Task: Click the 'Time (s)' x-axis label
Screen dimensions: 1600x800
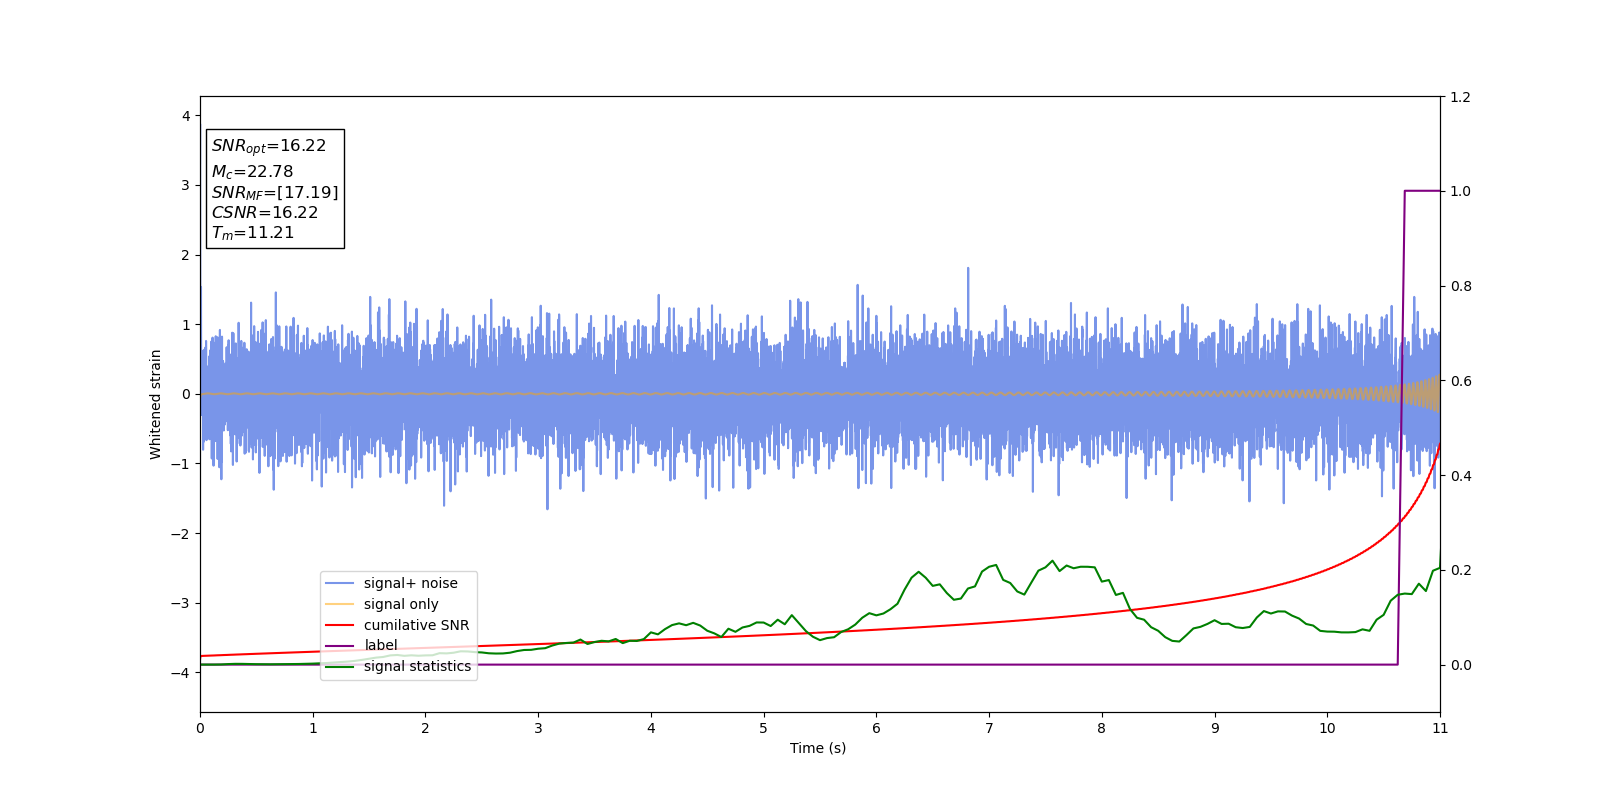Action: (818, 748)
